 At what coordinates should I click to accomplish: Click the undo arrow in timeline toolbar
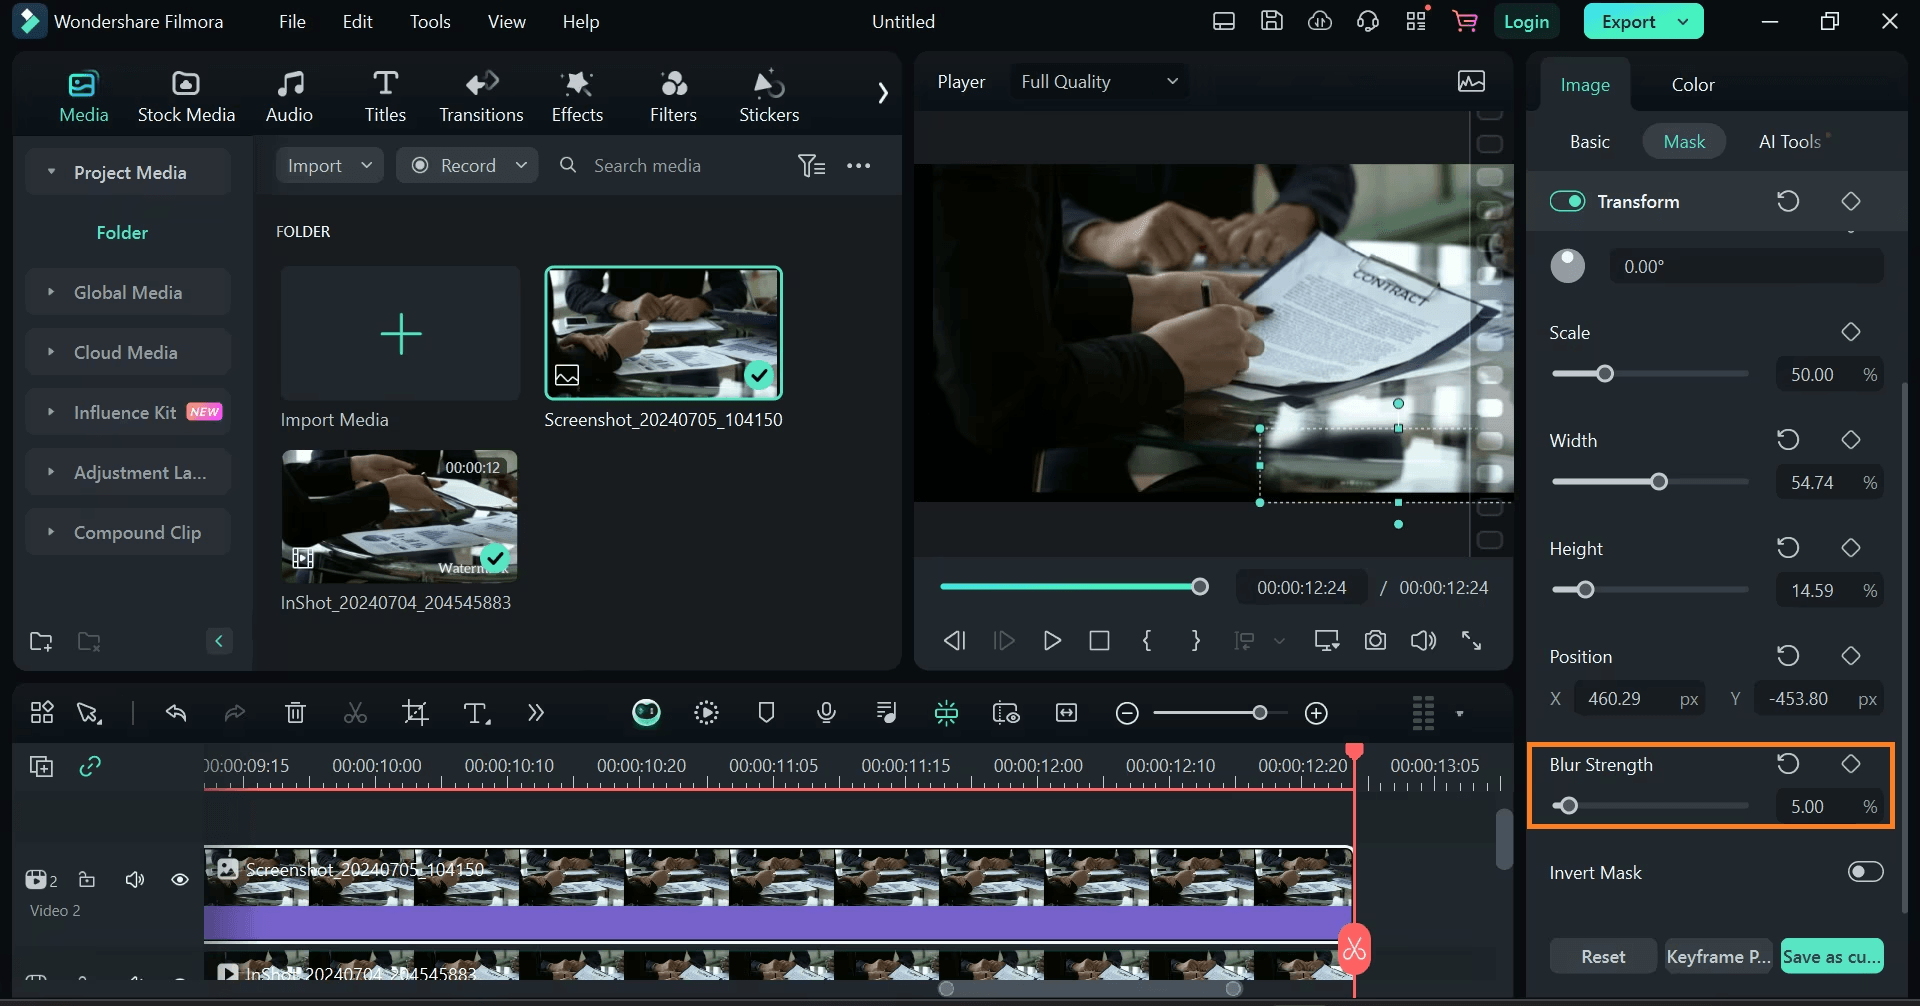176,713
